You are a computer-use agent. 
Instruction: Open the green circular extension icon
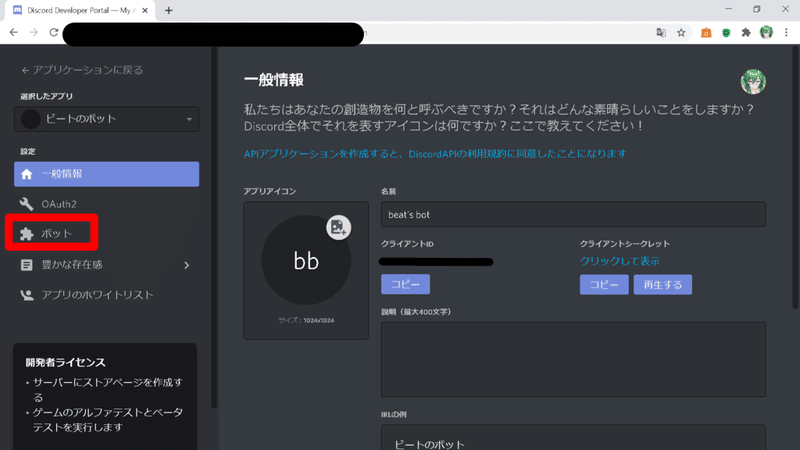pos(726,33)
